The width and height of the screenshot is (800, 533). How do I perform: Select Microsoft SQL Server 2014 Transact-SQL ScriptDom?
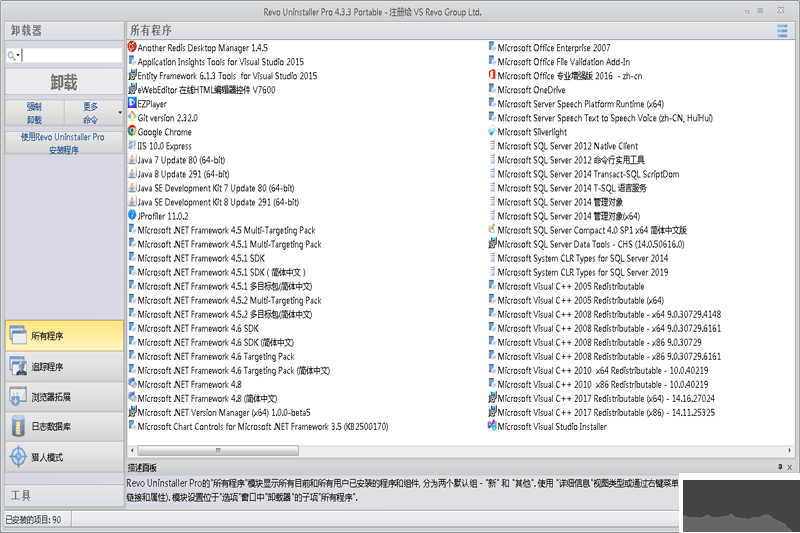(x=584, y=173)
